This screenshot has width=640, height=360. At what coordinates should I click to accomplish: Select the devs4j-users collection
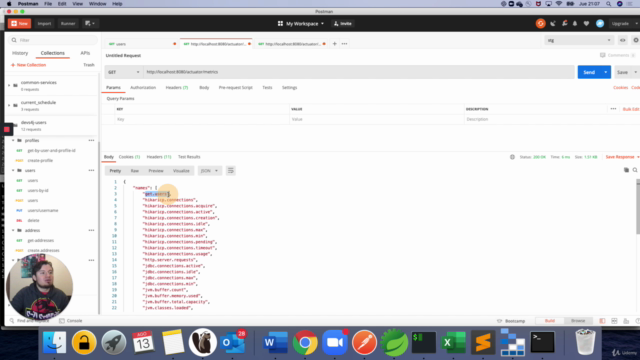pos(52,125)
